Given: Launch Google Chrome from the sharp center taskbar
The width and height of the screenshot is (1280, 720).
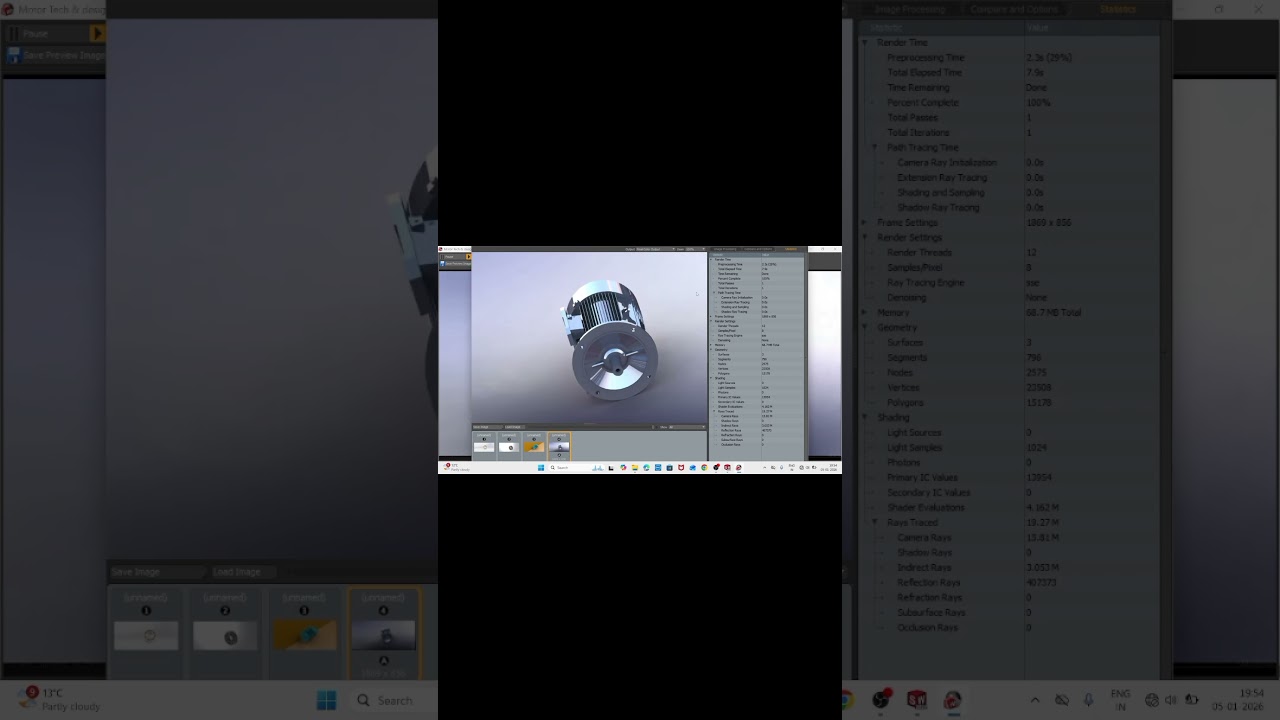Looking at the screenshot, I should tap(704, 468).
